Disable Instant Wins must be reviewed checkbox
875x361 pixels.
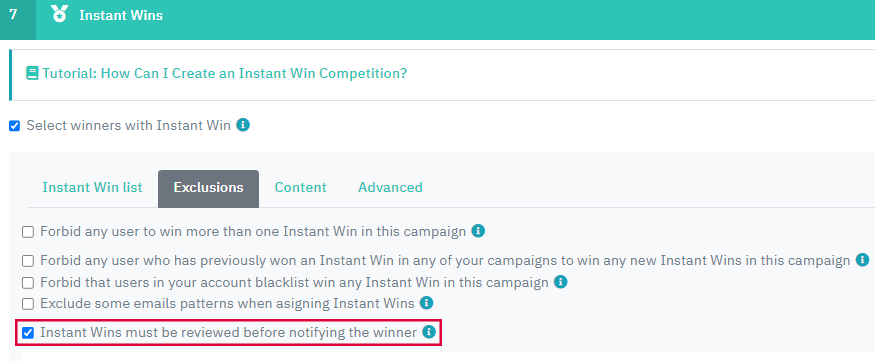click(28, 334)
